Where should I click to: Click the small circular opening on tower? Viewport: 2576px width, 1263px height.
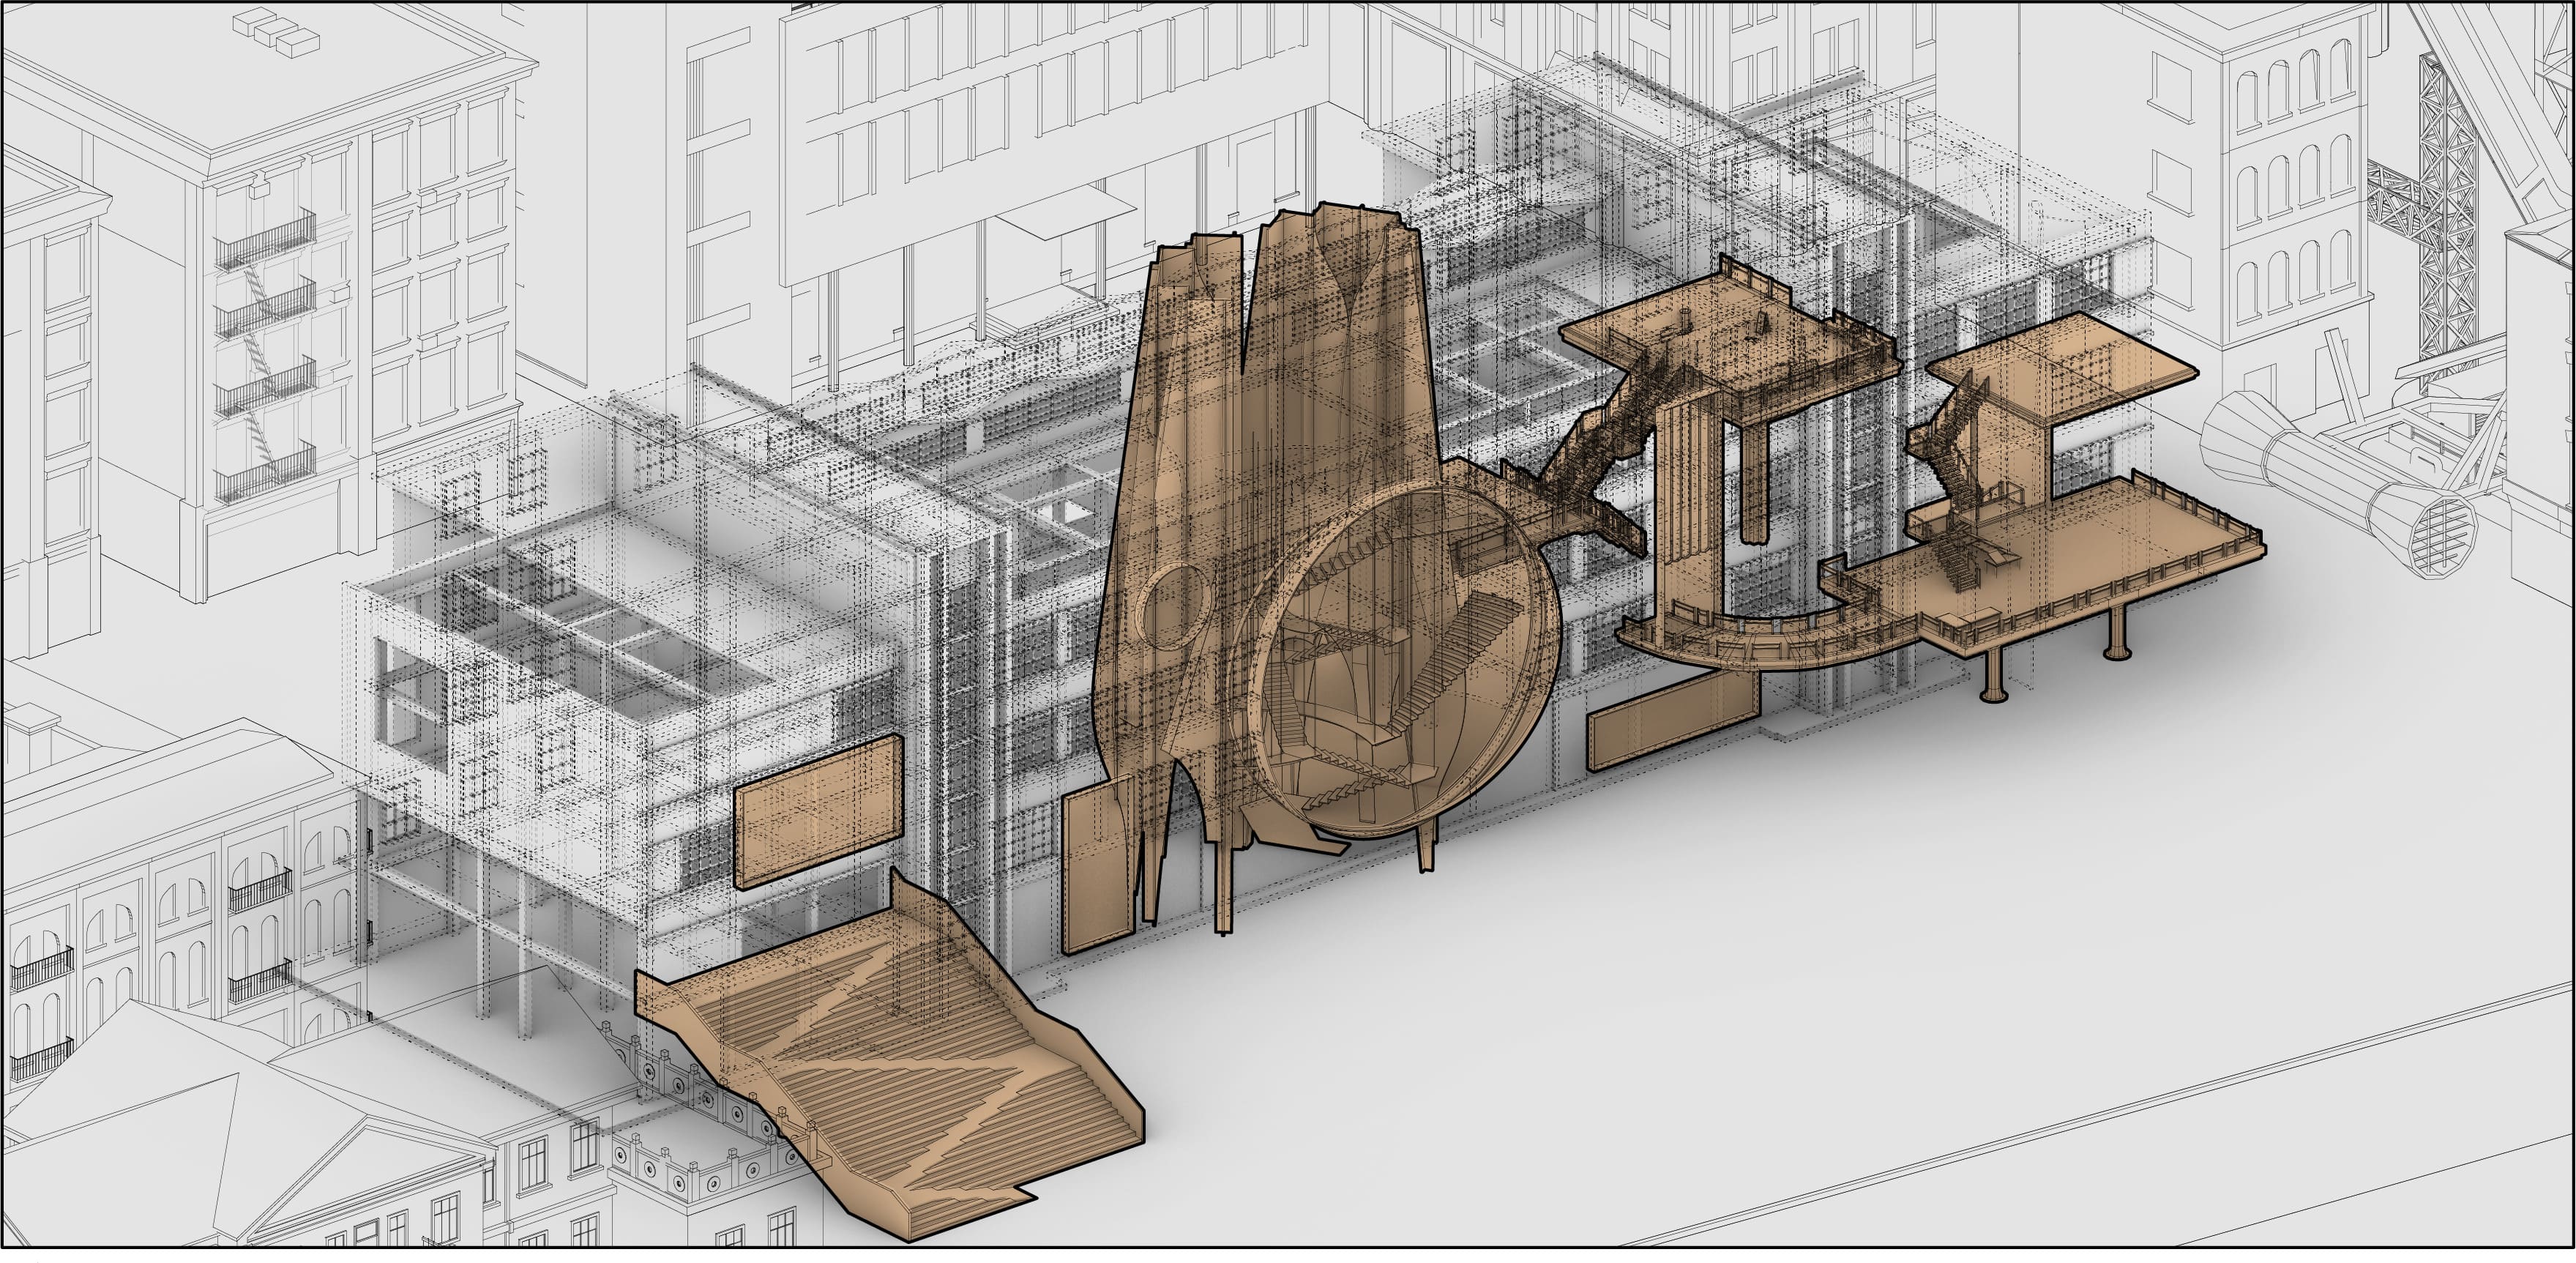point(1172,605)
